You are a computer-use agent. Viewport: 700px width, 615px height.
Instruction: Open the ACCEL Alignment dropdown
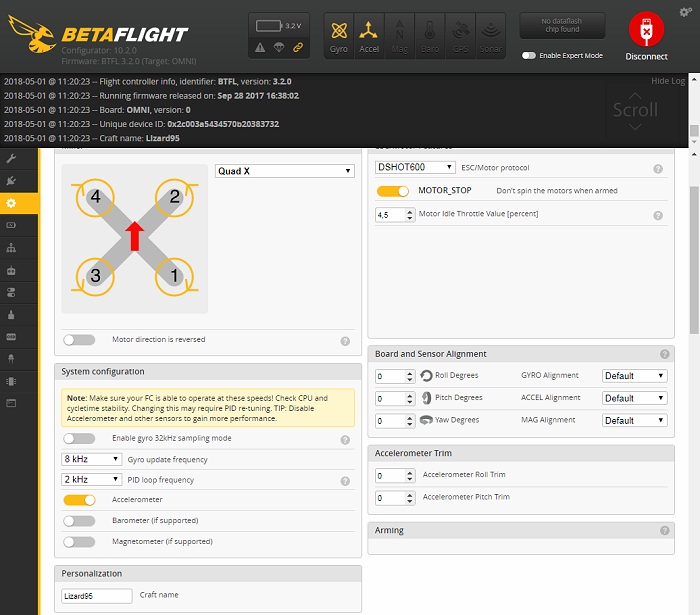coord(634,398)
